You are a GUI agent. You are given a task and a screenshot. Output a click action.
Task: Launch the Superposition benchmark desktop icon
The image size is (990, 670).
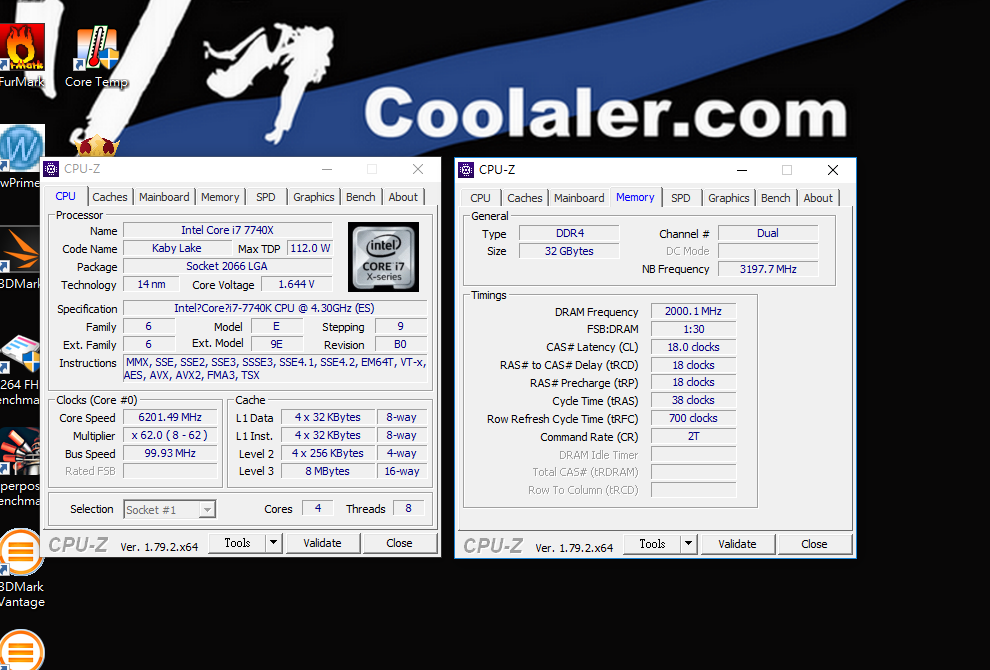tap(20, 467)
